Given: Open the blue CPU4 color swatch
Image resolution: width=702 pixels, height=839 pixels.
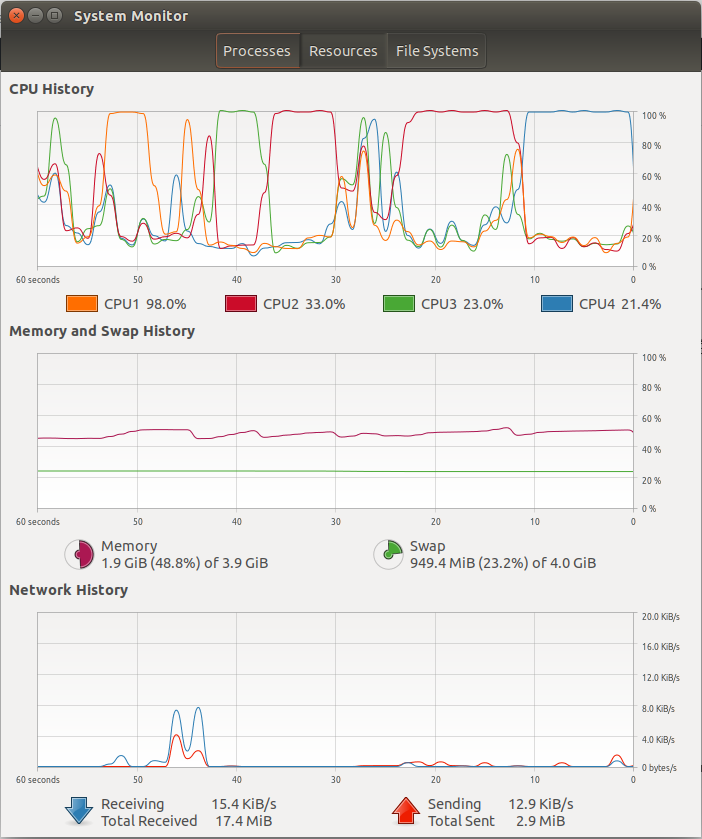Looking at the screenshot, I should pyautogui.click(x=557, y=304).
